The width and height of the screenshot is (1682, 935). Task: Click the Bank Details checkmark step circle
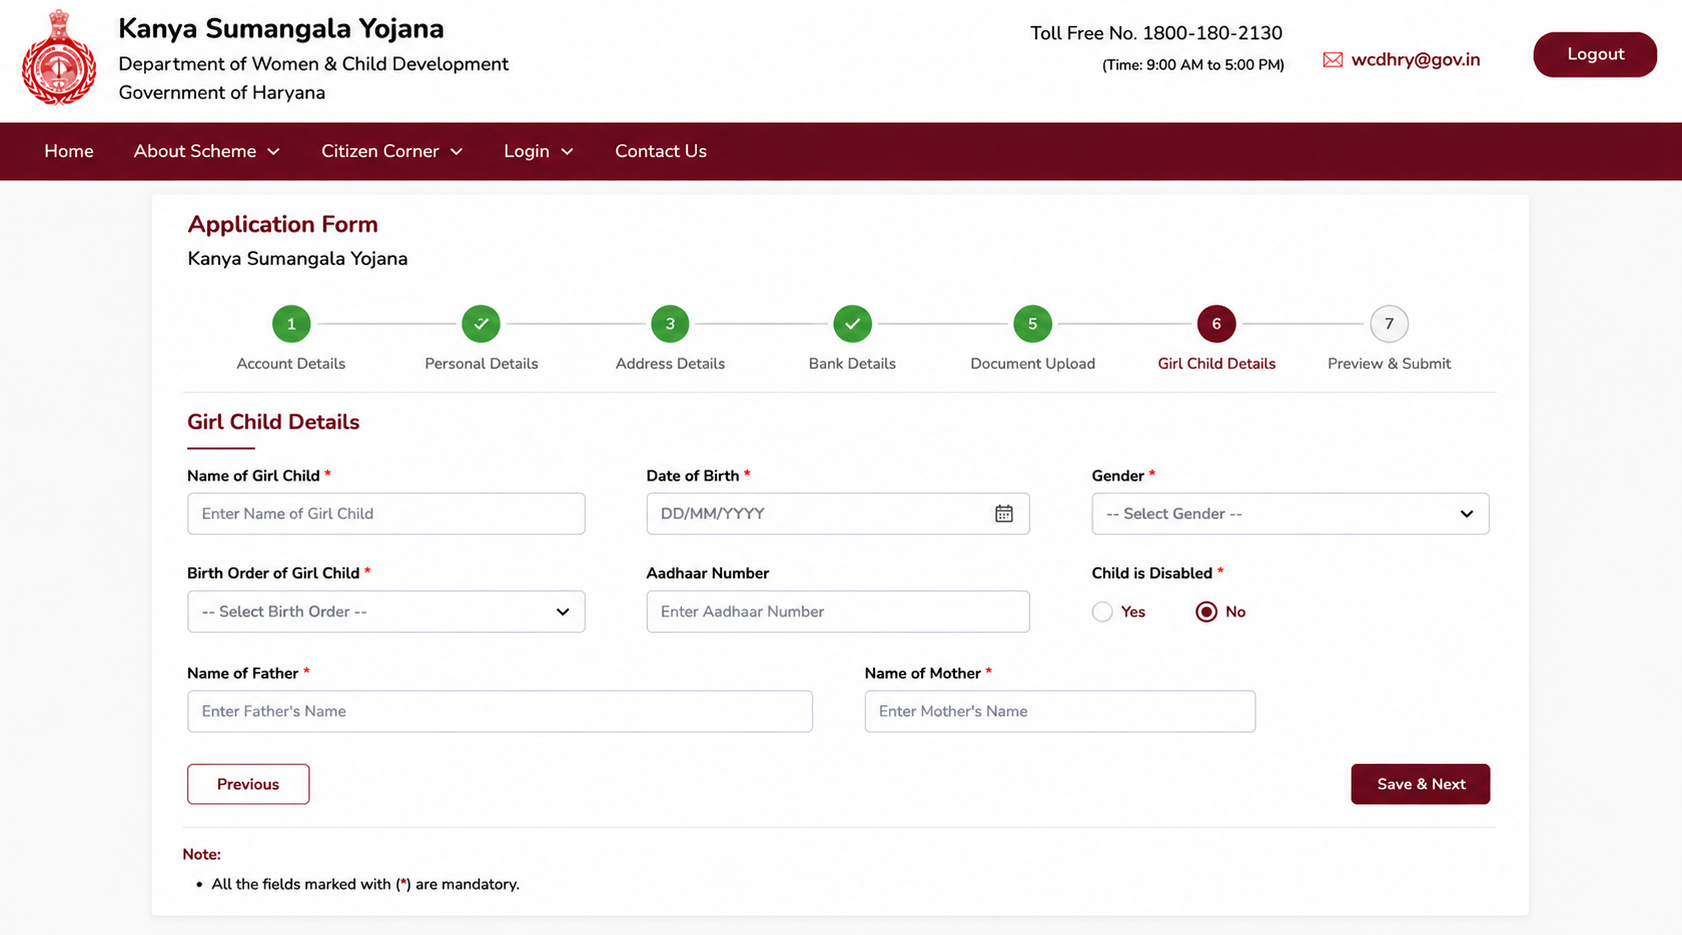(852, 324)
